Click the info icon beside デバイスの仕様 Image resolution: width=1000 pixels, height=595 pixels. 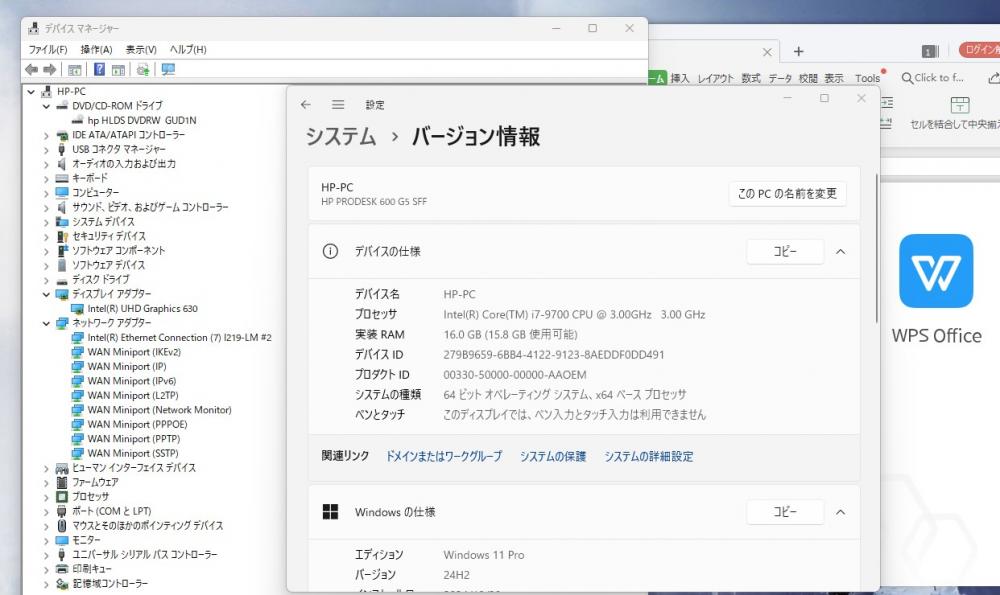click(x=330, y=251)
